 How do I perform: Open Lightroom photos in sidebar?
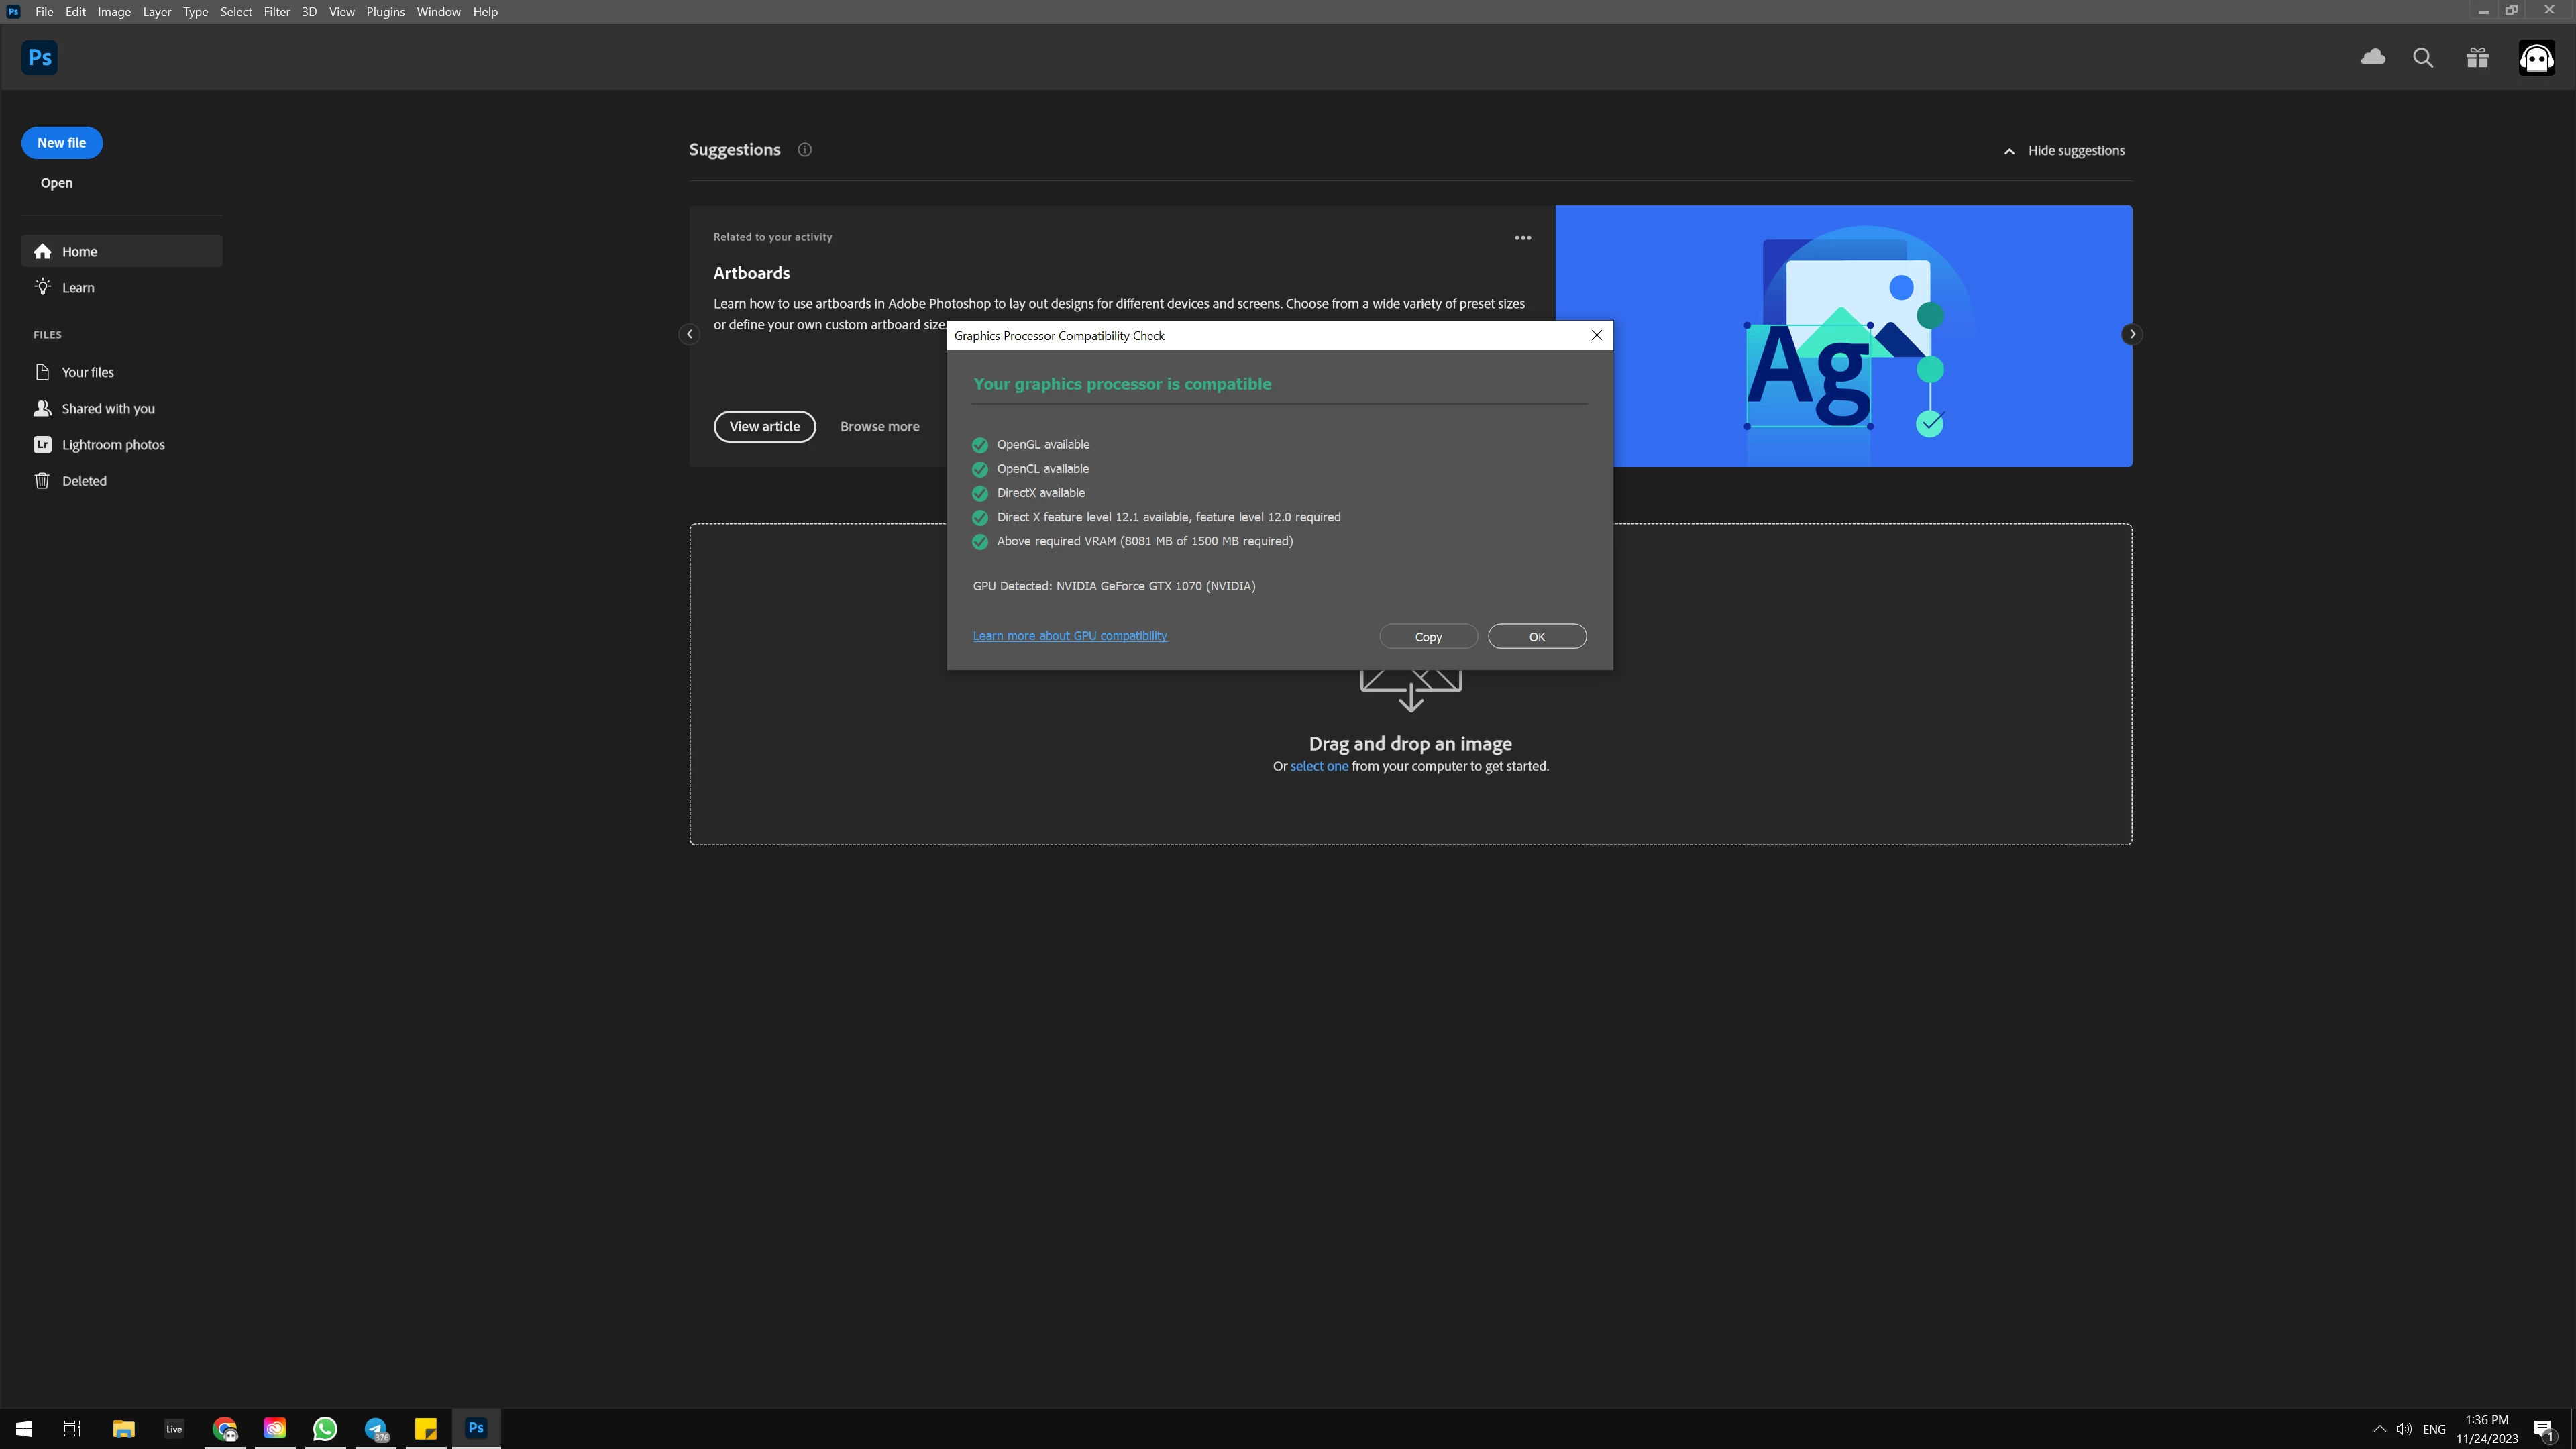point(112,445)
